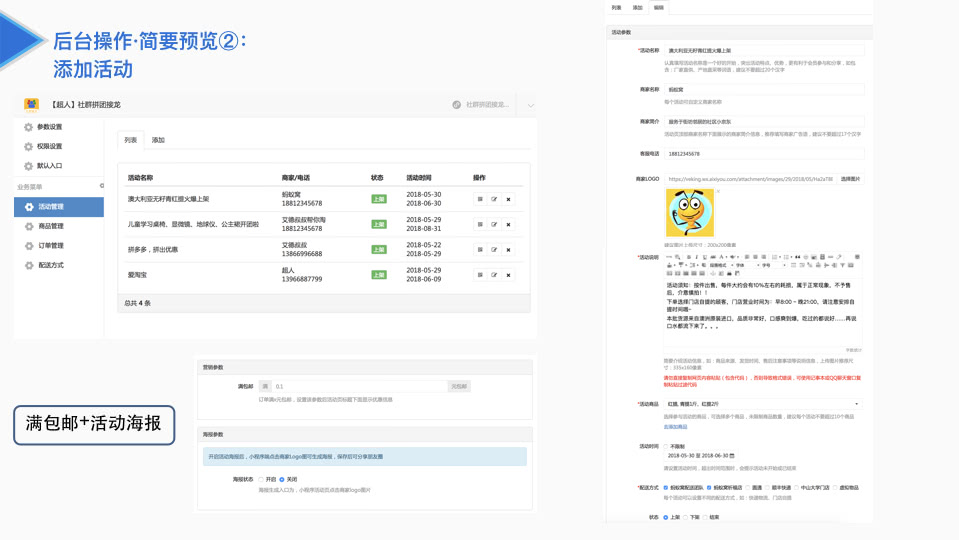Select the 开启 radio for 海报状态

tap(261, 479)
